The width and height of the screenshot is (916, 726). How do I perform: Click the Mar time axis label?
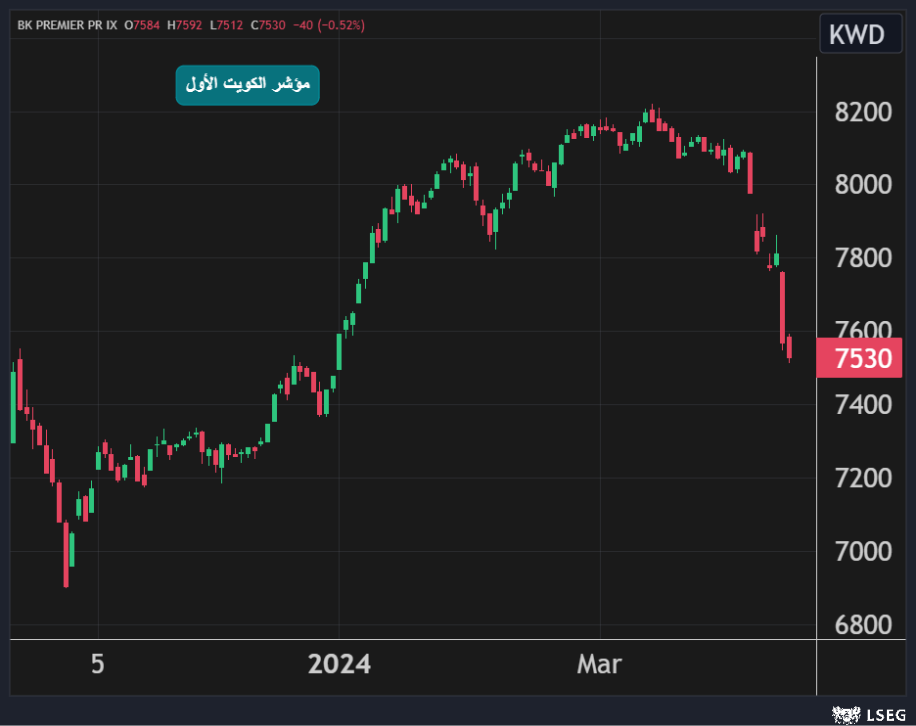pos(601,664)
